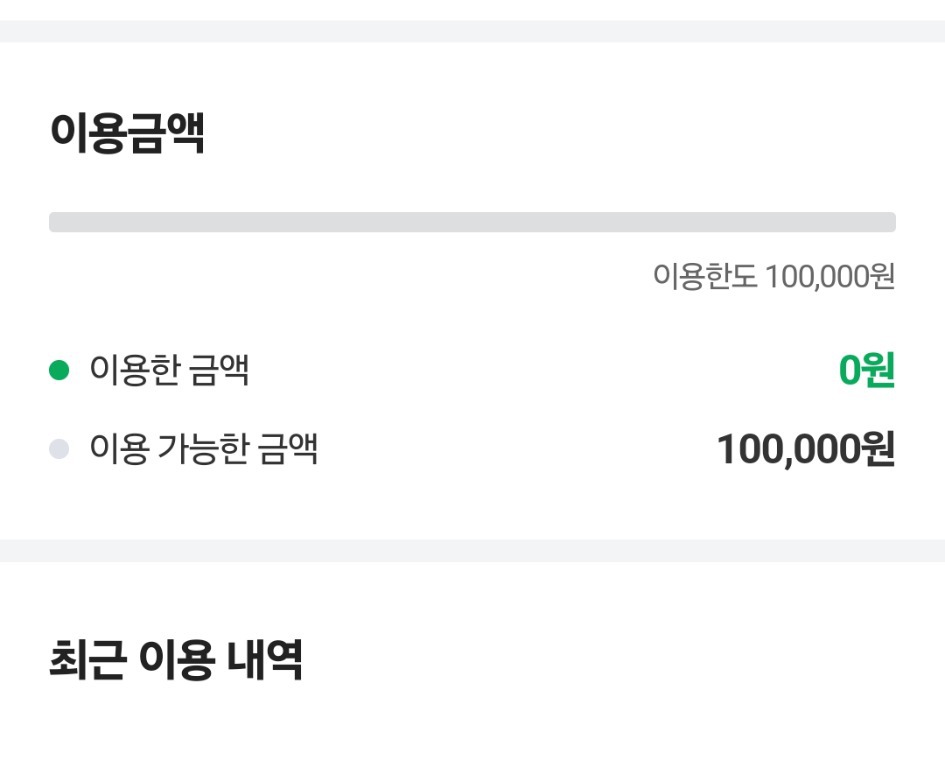945x758 pixels.
Task: Enable the used amount highlight dot
Action: (x=58, y=369)
